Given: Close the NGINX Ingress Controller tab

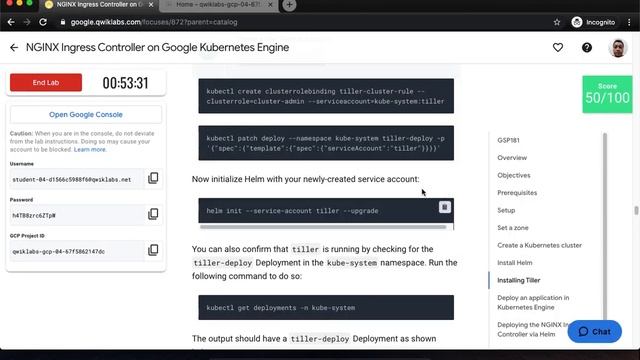Looking at the screenshot, I should click(151, 5).
